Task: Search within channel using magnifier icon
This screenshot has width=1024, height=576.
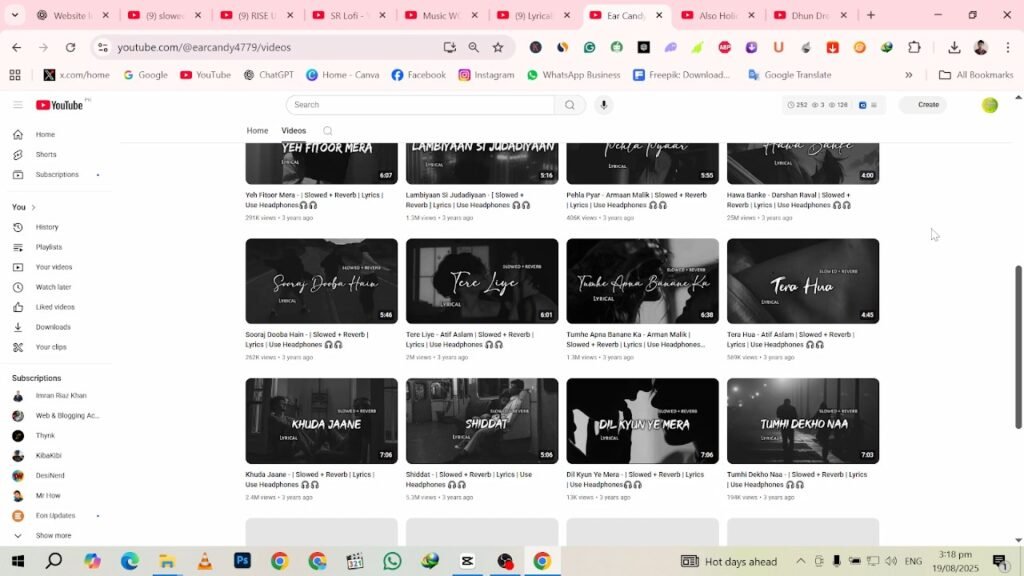Action: pyautogui.click(x=327, y=131)
